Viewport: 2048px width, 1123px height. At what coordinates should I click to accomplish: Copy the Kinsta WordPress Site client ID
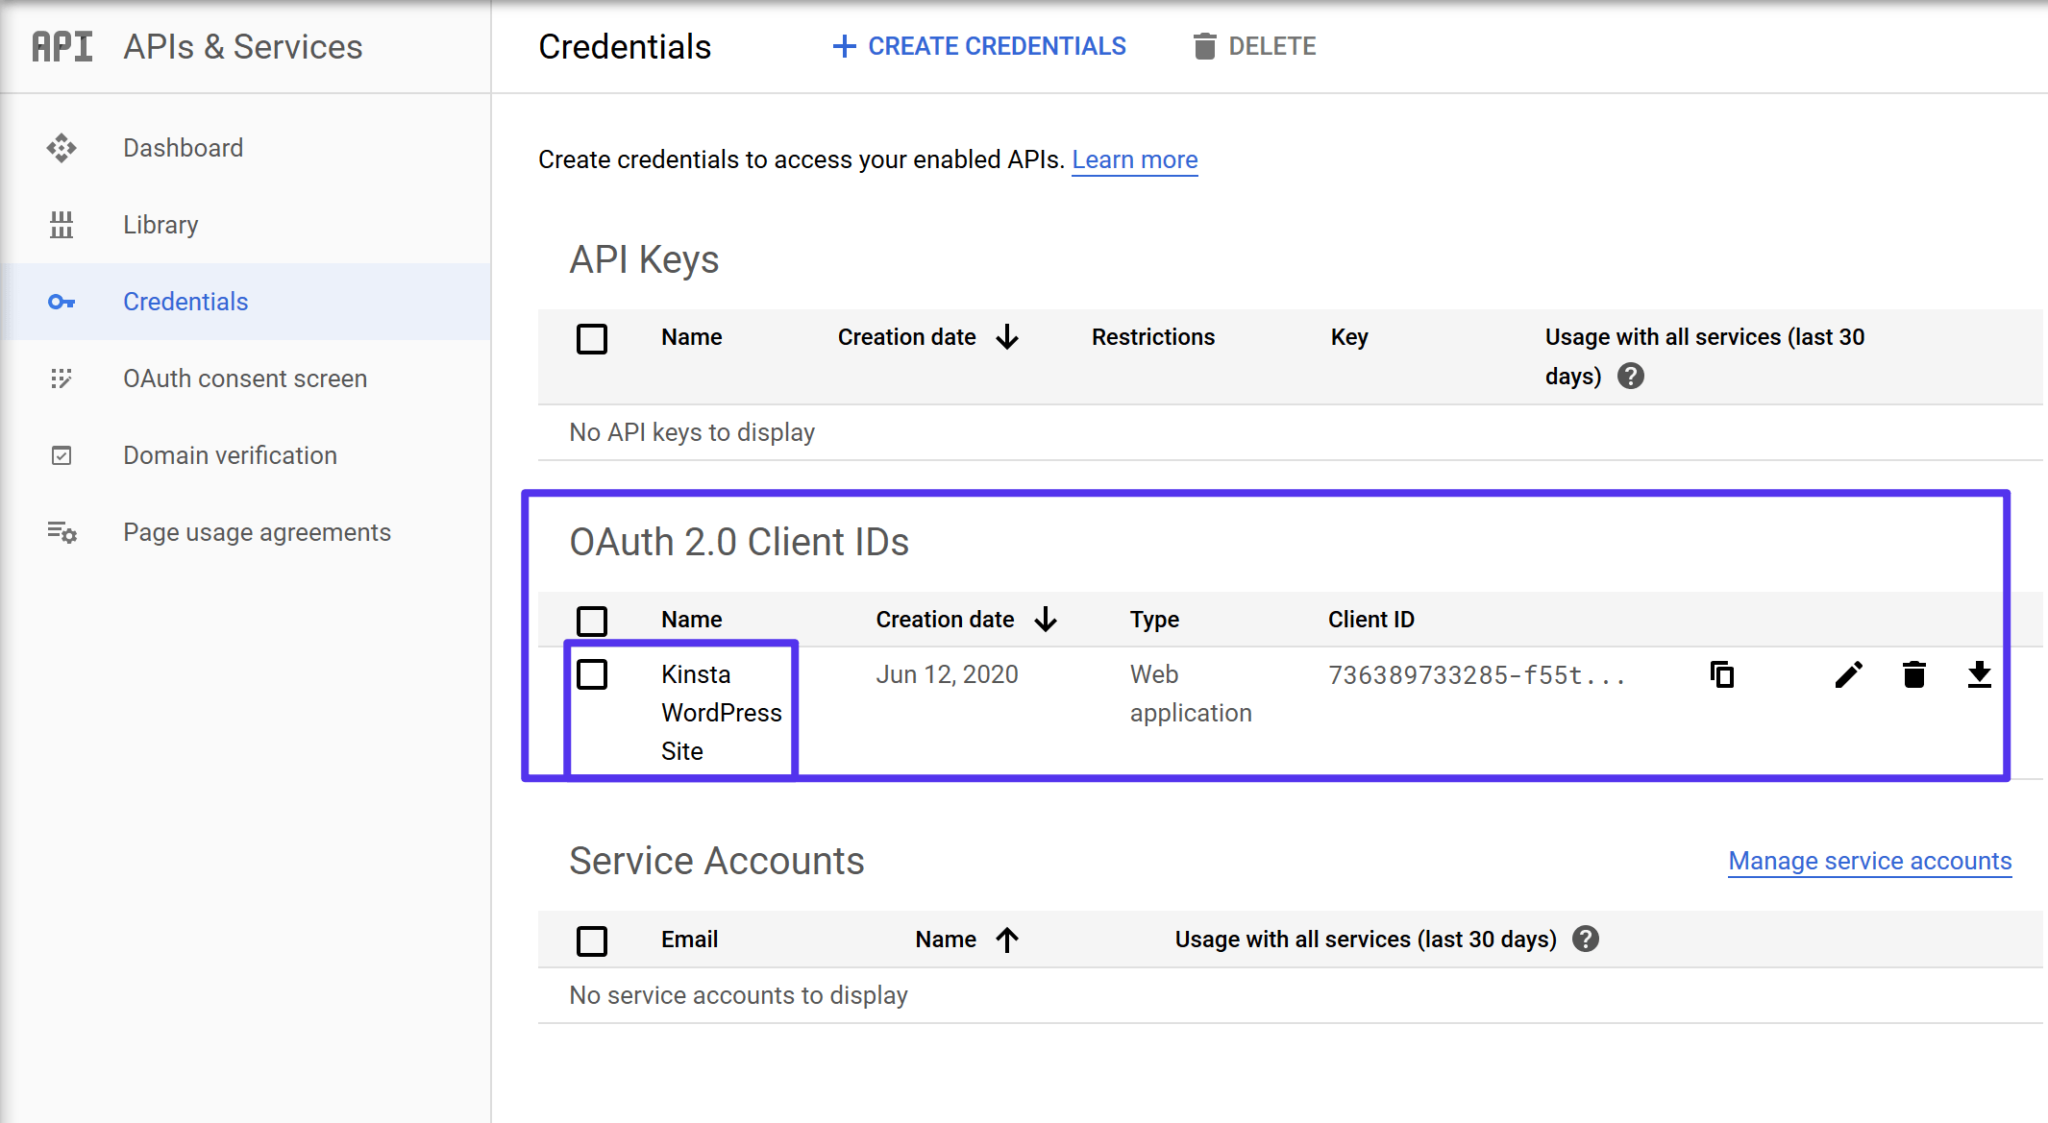(x=1722, y=675)
